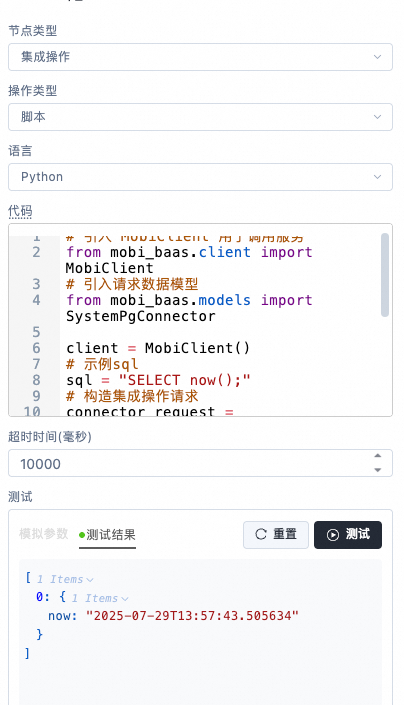Open the 脚本 operation type dropdown
The image size is (404, 705).
[200, 117]
